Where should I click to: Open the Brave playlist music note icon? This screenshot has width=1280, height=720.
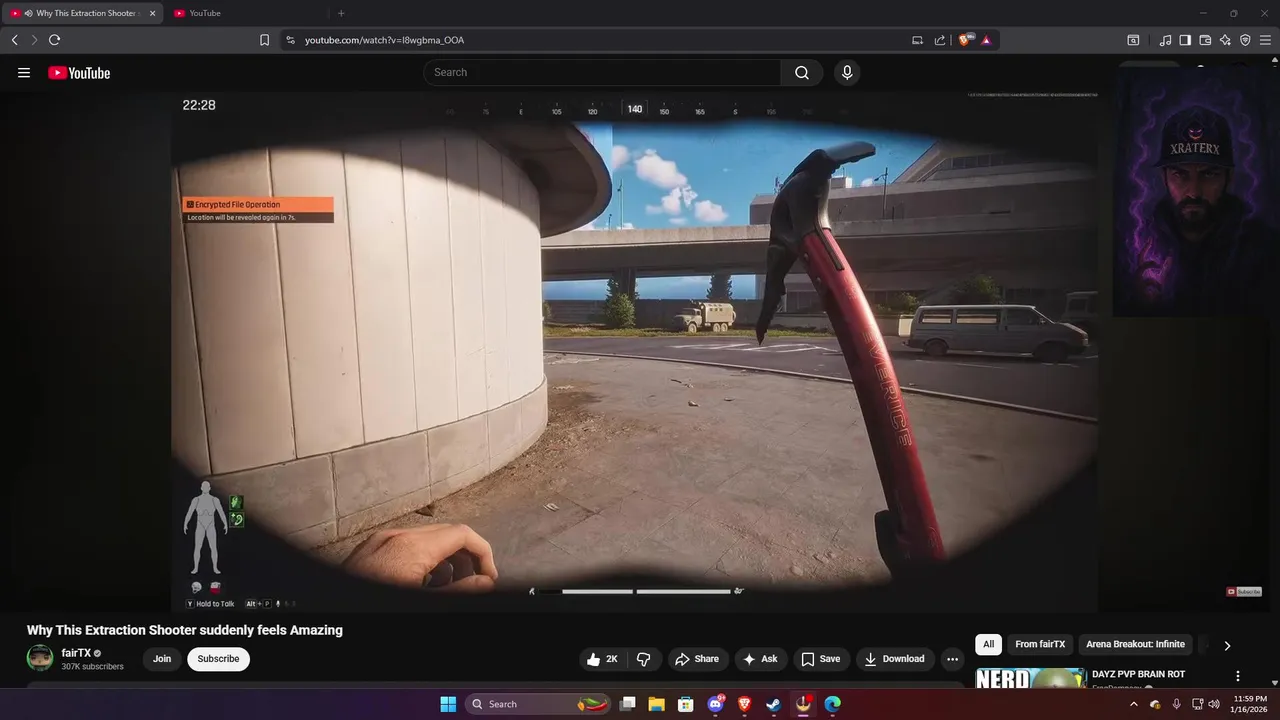[1165, 40]
